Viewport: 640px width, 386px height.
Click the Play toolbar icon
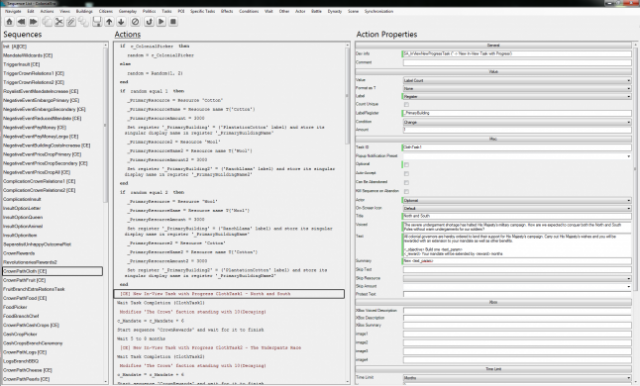pyautogui.click(x=161, y=22)
